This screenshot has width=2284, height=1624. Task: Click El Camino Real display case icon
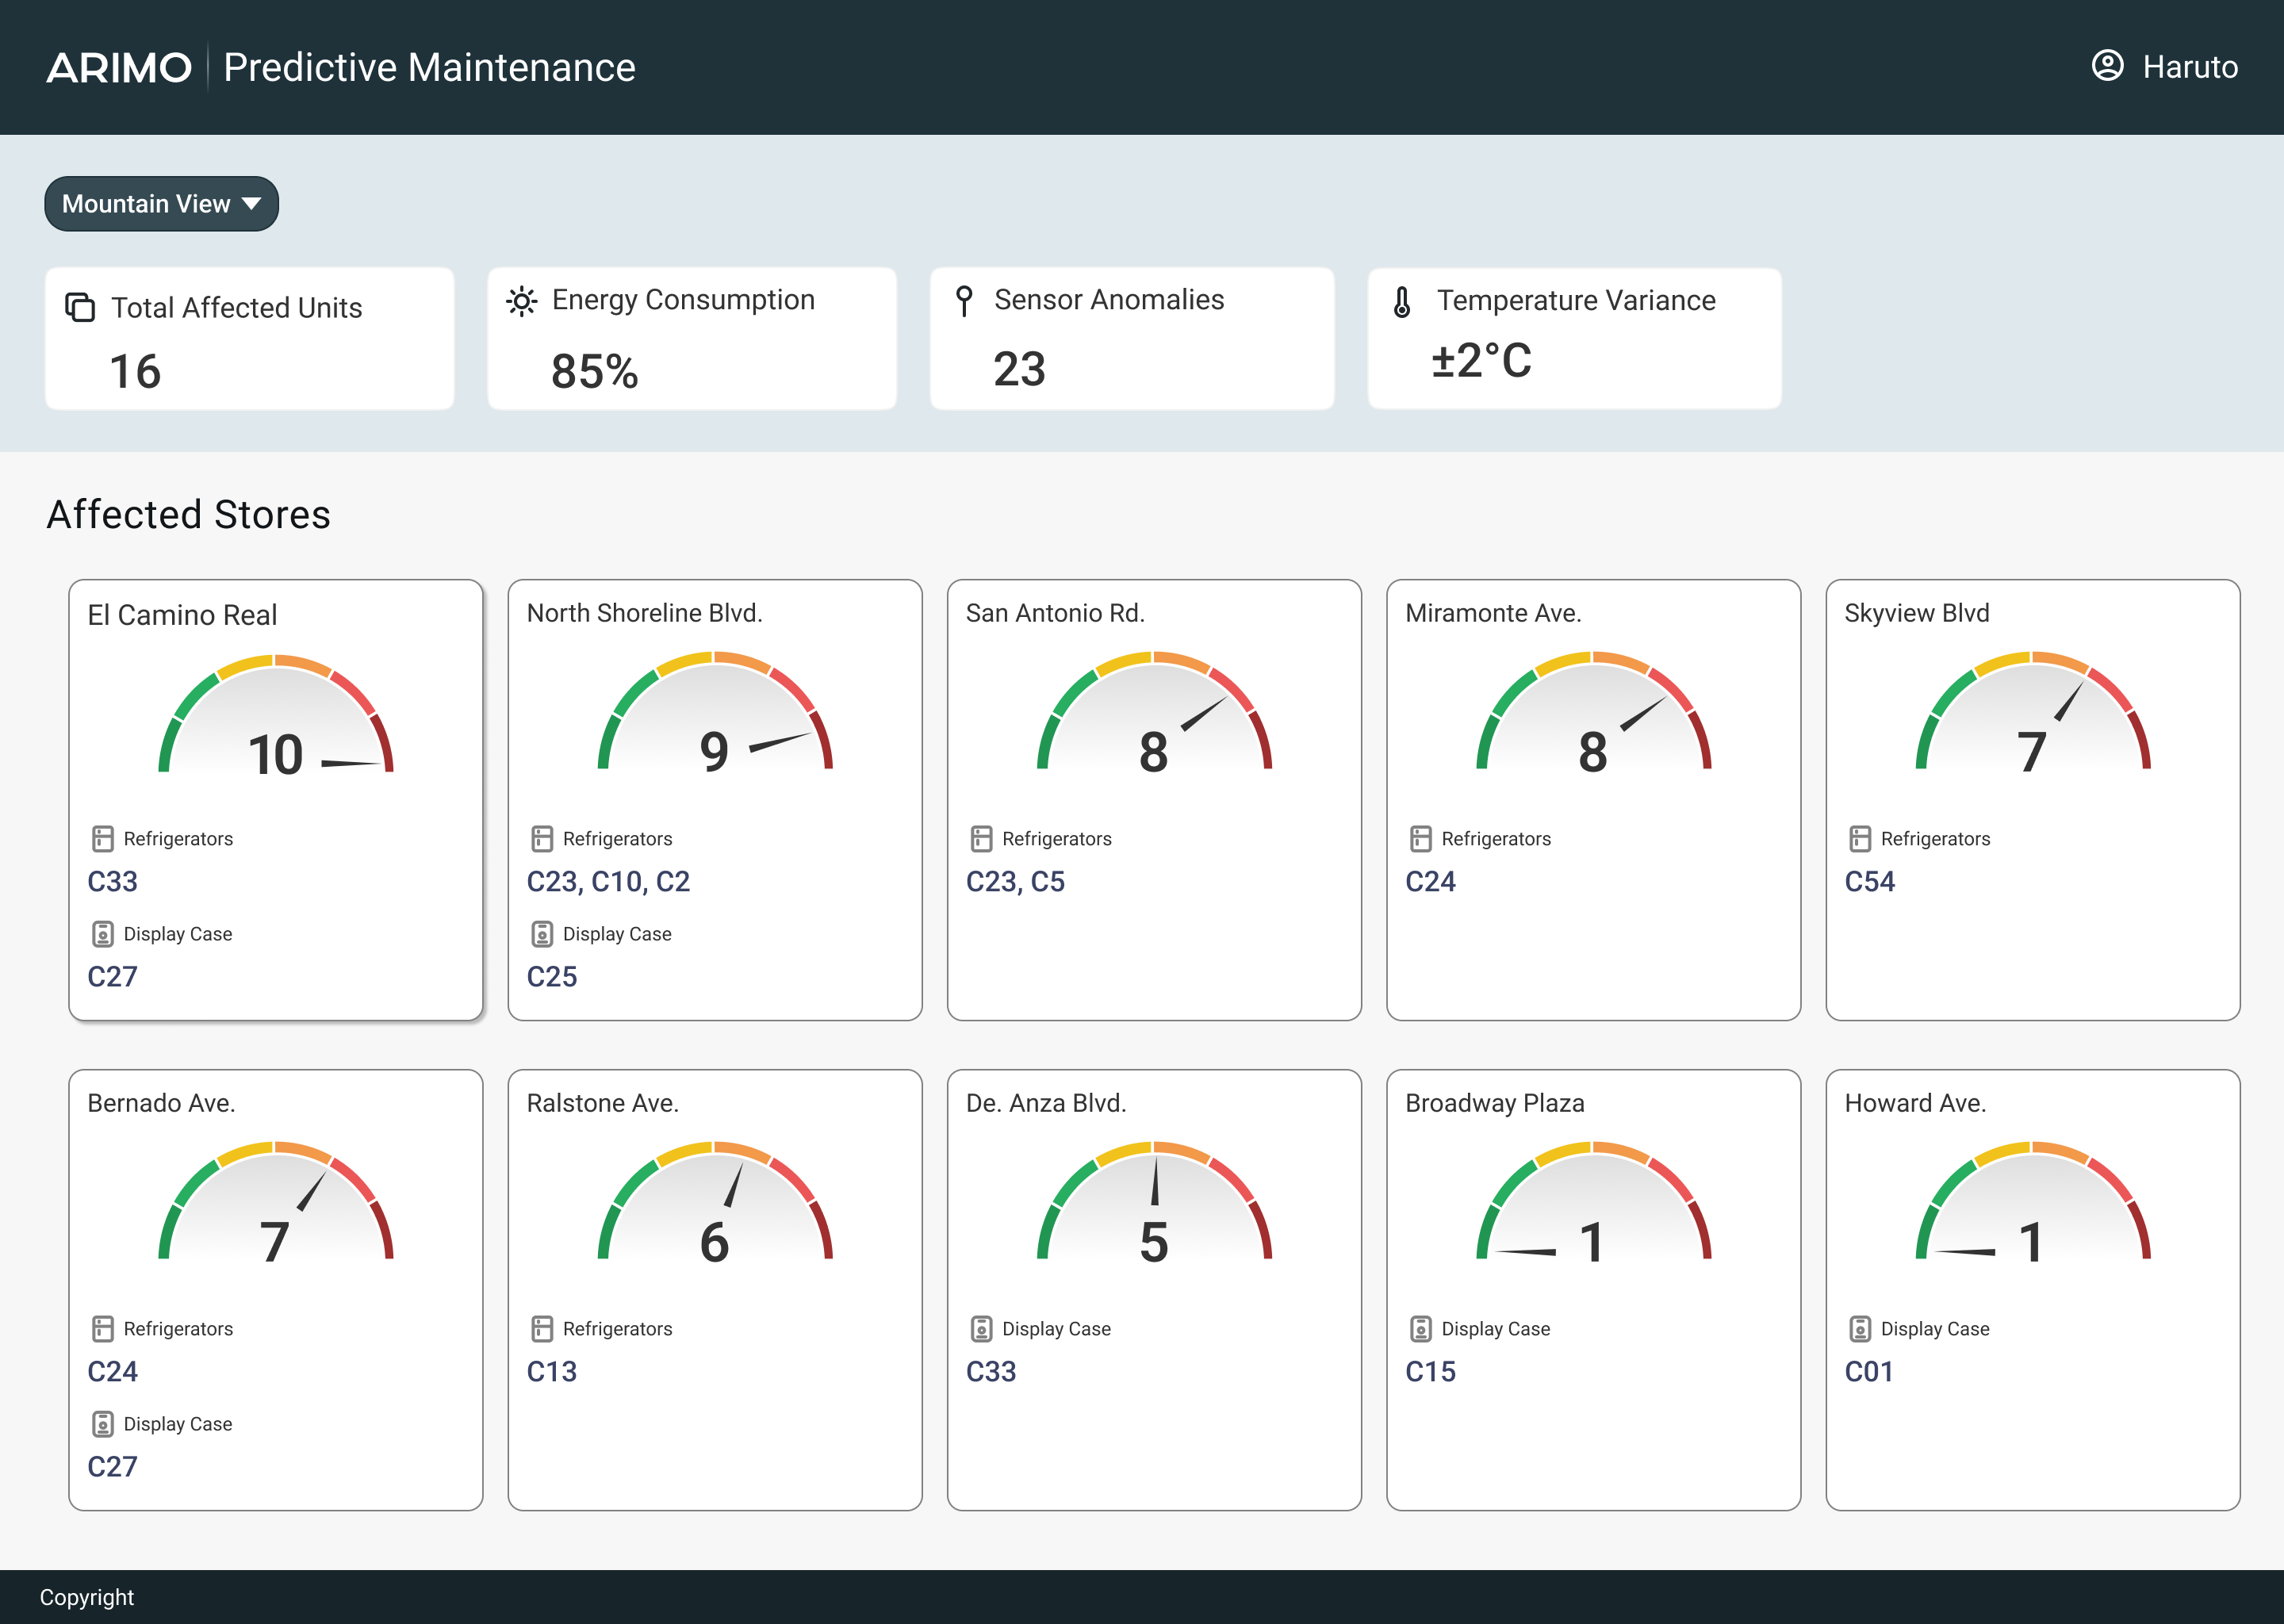pyautogui.click(x=103, y=933)
